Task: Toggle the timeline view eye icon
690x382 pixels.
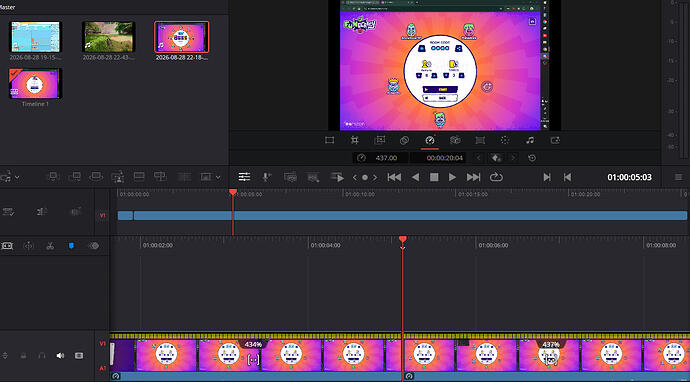Action: click(93, 246)
